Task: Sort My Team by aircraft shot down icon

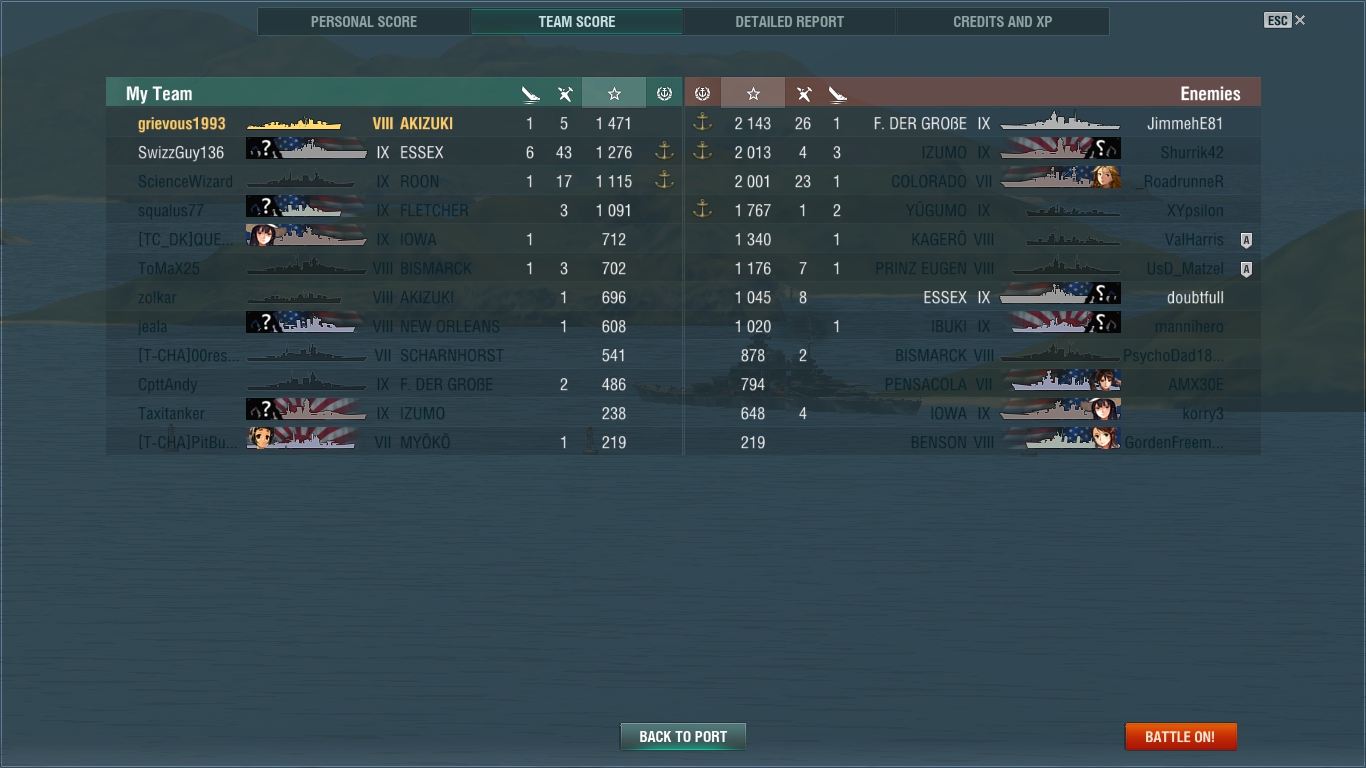Action: coord(565,94)
